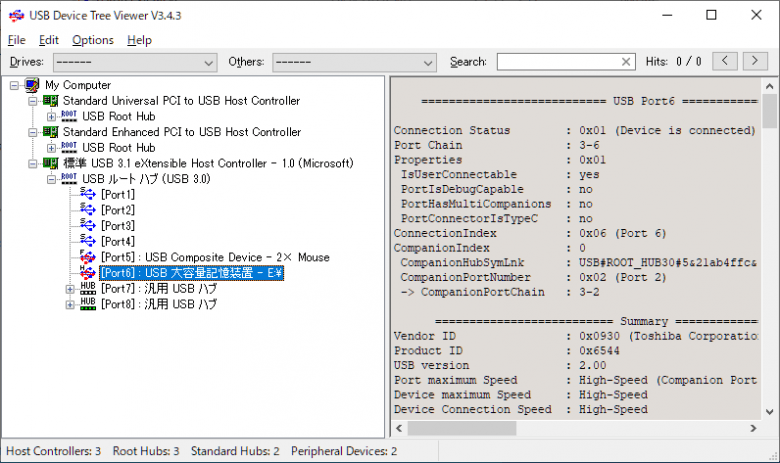Open the Options menu
Screen dimensions: 780x463
coord(93,40)
